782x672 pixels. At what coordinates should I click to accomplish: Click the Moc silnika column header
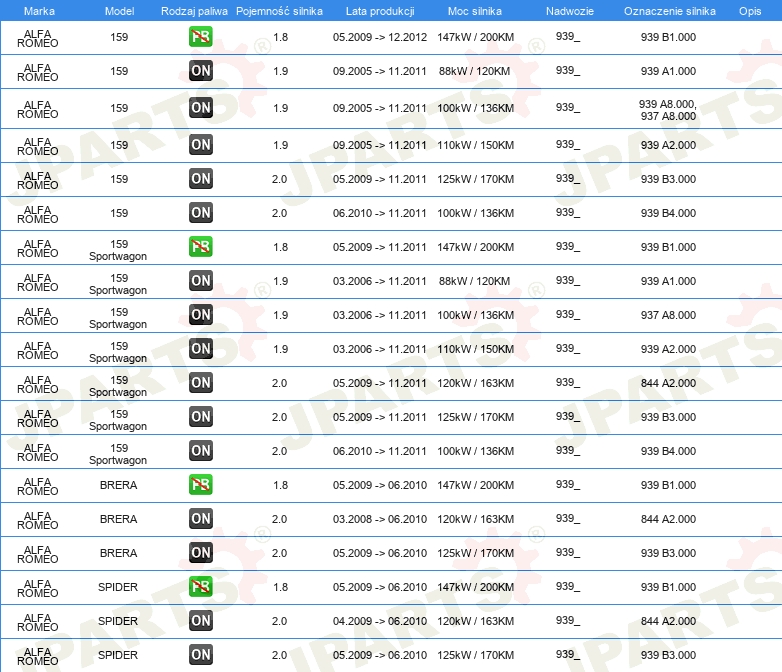475,11
